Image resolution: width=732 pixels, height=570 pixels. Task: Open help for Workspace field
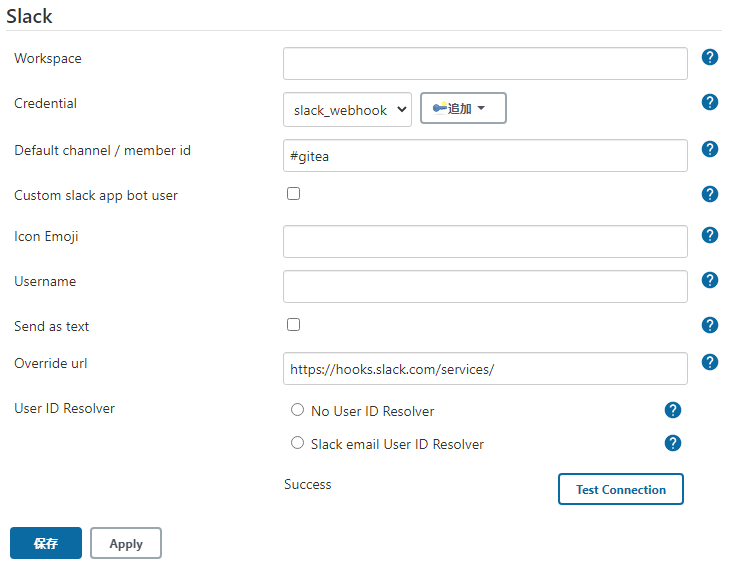[710, 57]
